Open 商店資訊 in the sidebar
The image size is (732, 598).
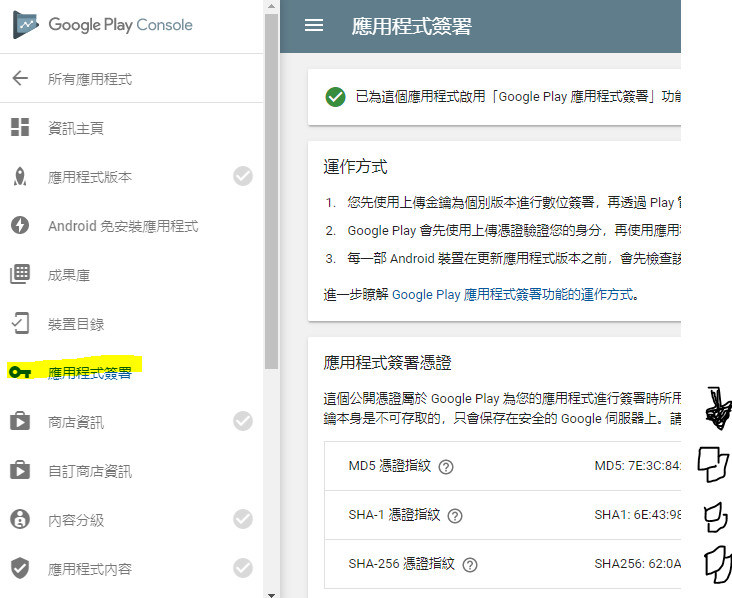(76, 422)
